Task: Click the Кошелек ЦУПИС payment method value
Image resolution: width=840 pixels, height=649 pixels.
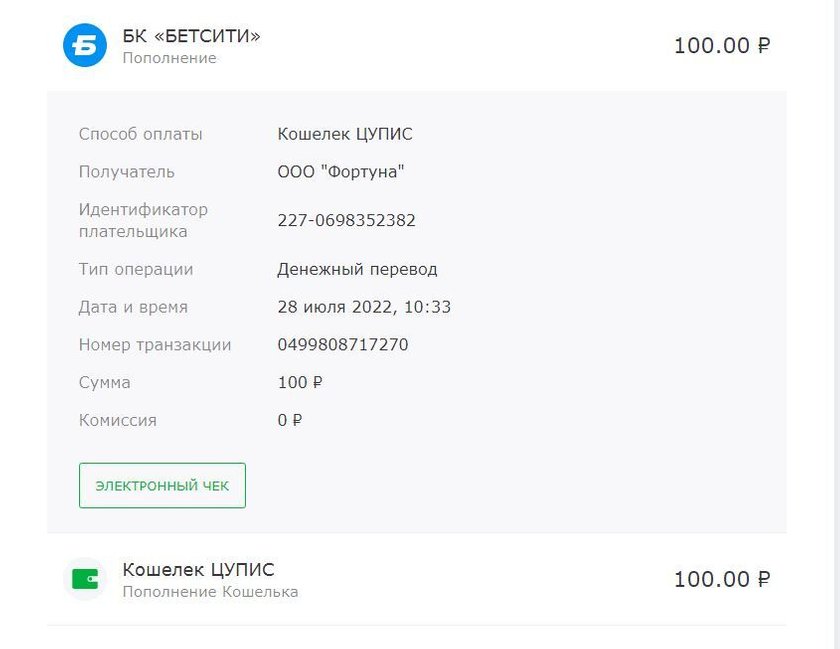Action: pyautogui.click(x=344, y=134)
